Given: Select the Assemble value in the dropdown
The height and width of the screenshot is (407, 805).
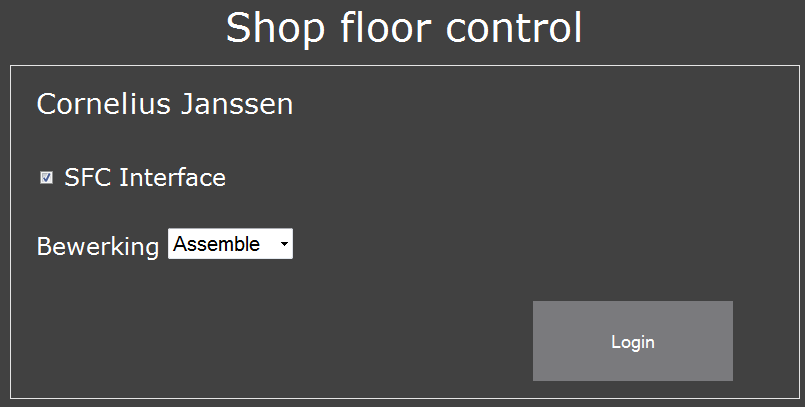Looking at the screenshot, I should [x=217, y=244].
